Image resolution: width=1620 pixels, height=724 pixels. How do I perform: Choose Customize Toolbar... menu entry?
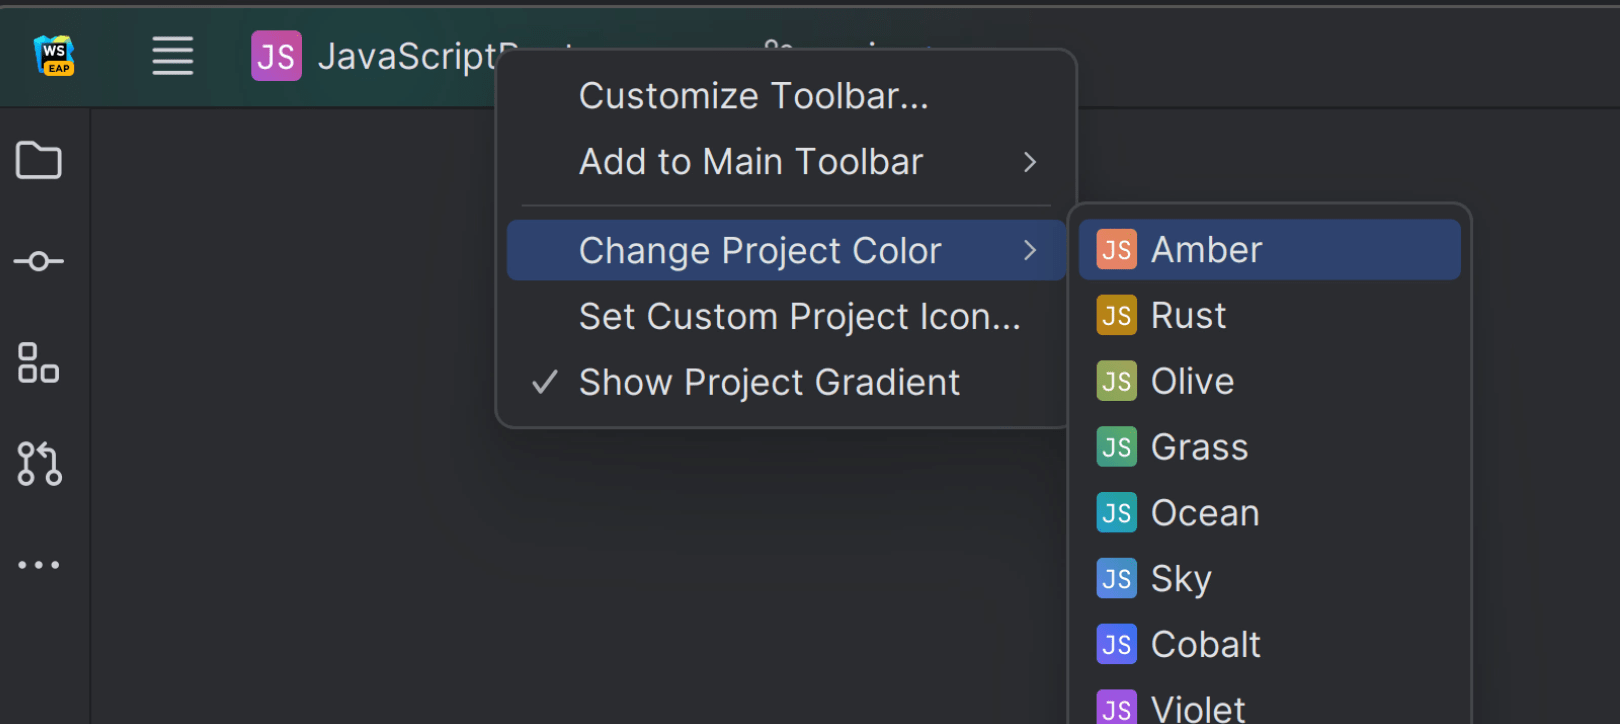(753, 97)
